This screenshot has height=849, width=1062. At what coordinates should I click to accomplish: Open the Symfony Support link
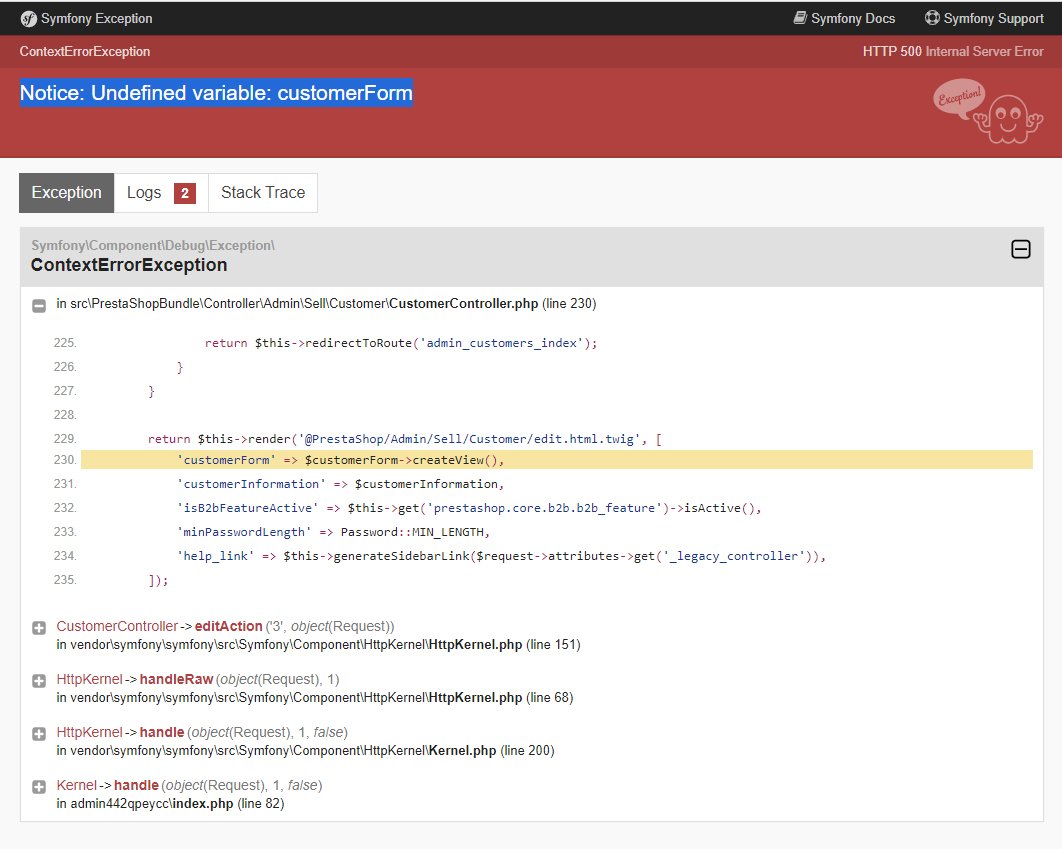click(x=993, y=18)
